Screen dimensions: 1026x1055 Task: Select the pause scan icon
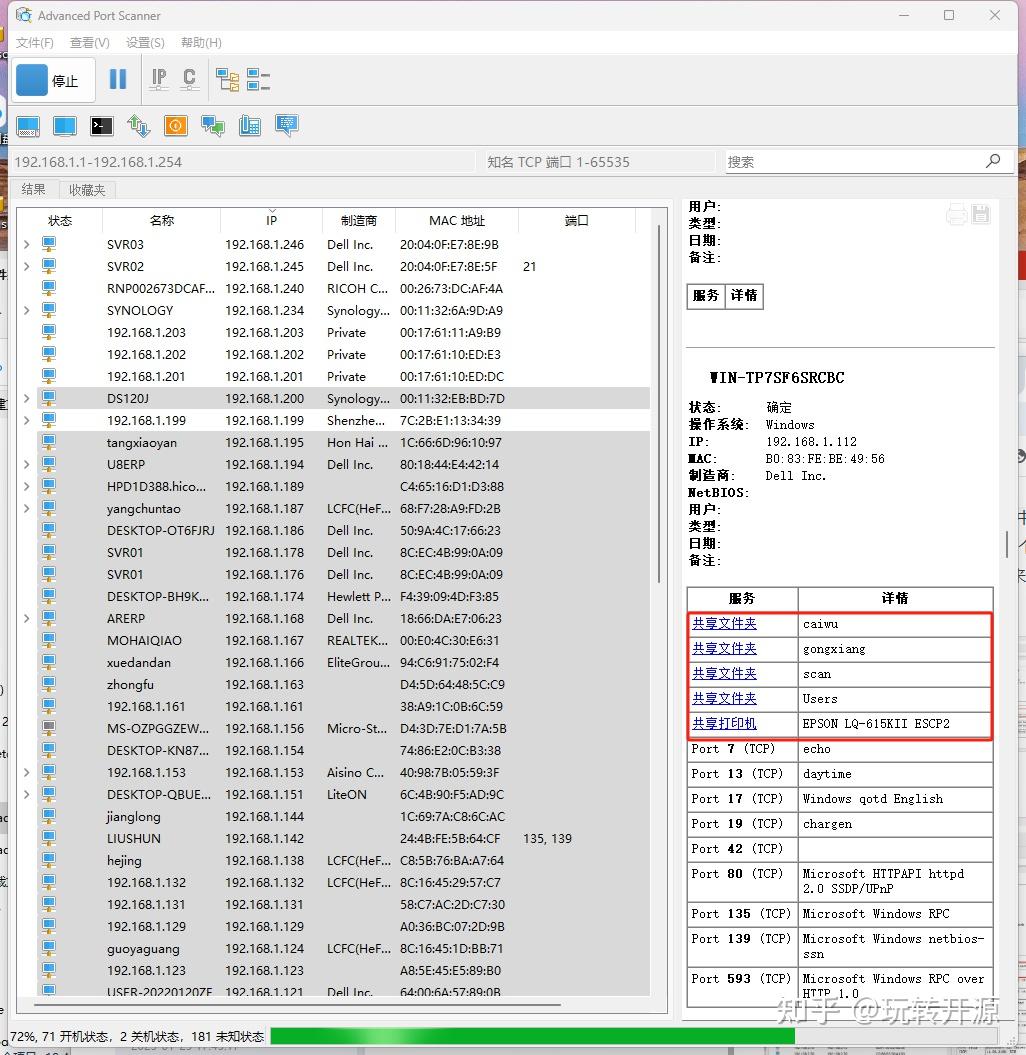117,78
